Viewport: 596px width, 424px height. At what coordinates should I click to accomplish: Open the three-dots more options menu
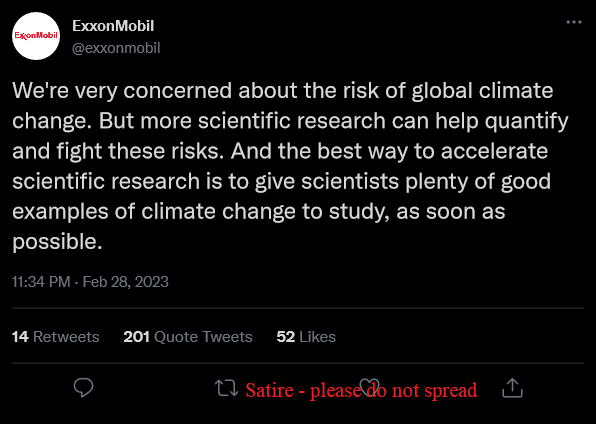574,22
